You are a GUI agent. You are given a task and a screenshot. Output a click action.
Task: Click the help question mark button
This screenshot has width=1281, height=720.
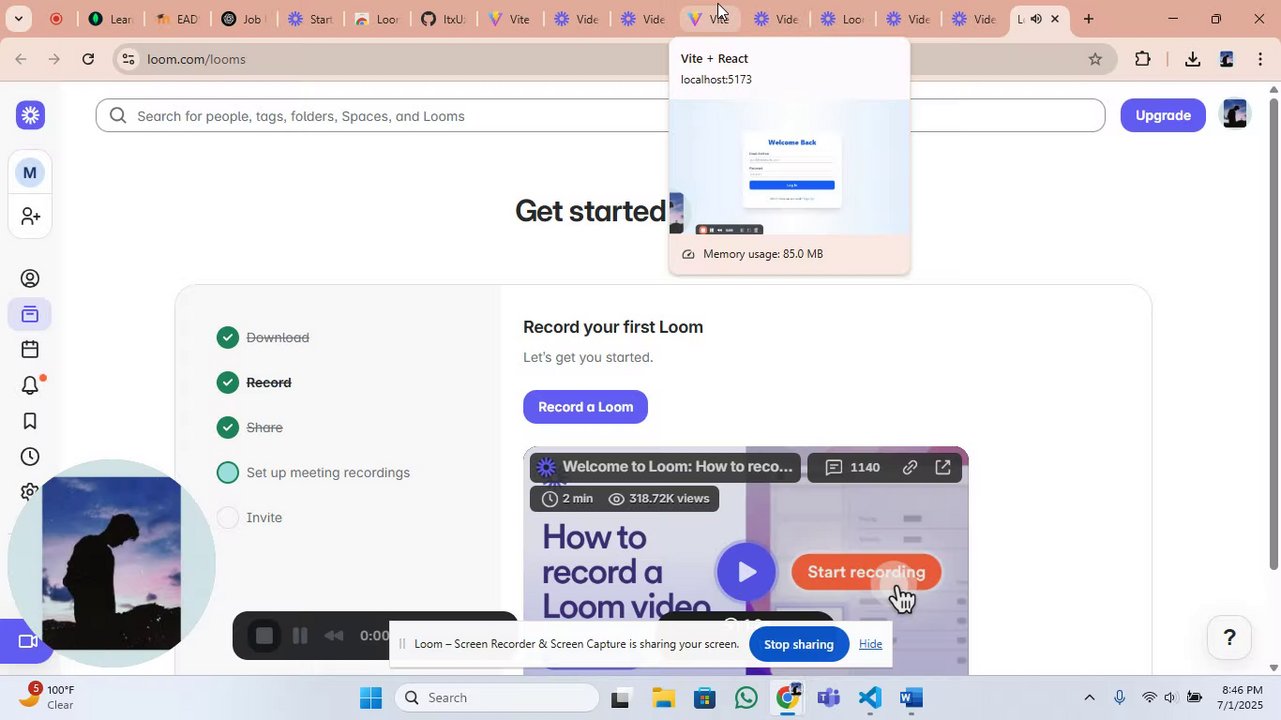[x=1230, y=637]
